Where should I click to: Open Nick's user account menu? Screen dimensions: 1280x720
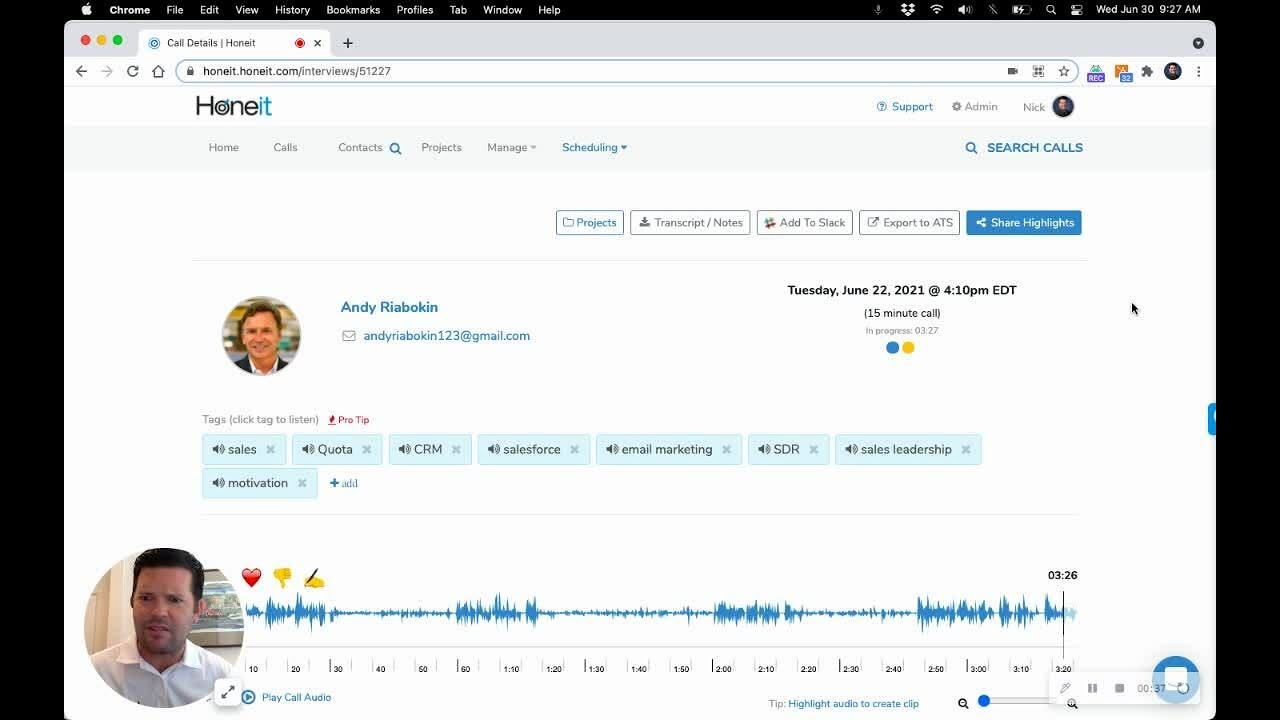pyautogui.click(x=1048, y=107)
